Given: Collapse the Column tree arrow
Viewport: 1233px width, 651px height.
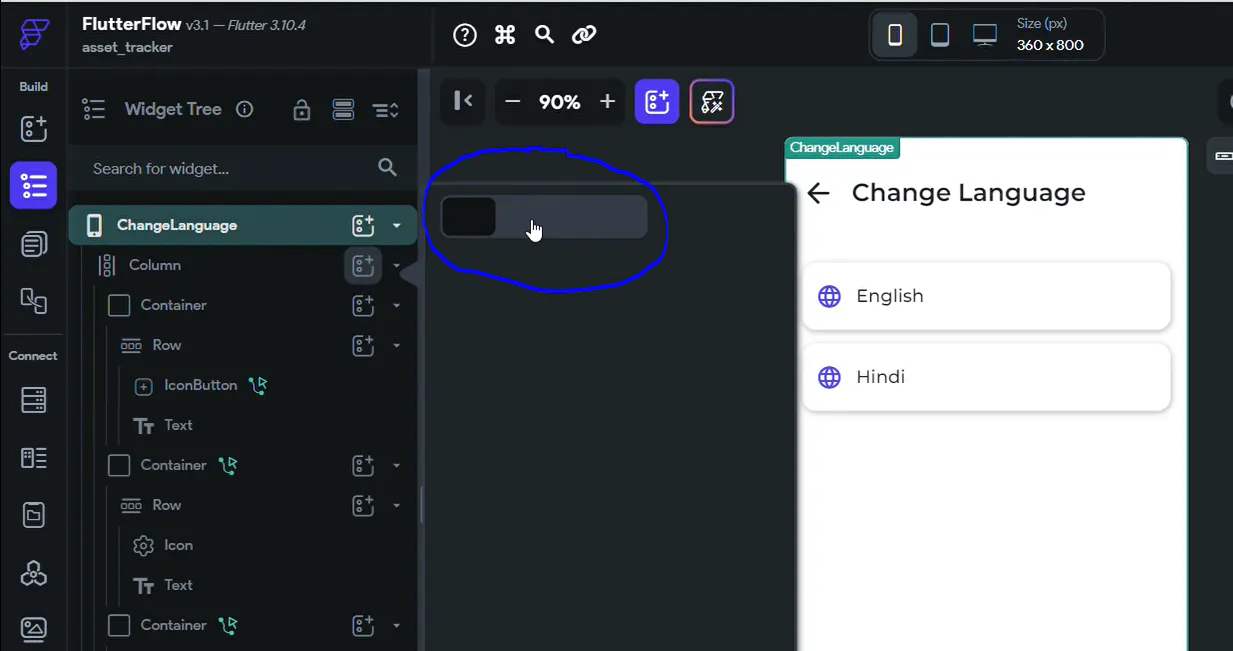Looking at the screenshot, I should click(x=397, y=266).
